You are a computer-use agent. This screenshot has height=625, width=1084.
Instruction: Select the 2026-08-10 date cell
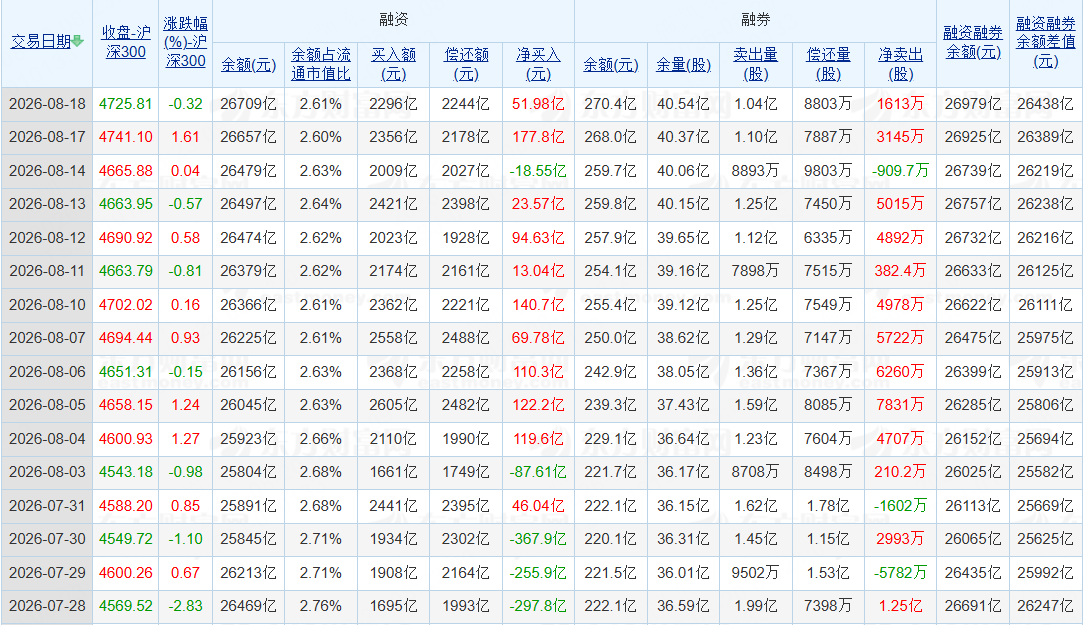tap(47, 305)
